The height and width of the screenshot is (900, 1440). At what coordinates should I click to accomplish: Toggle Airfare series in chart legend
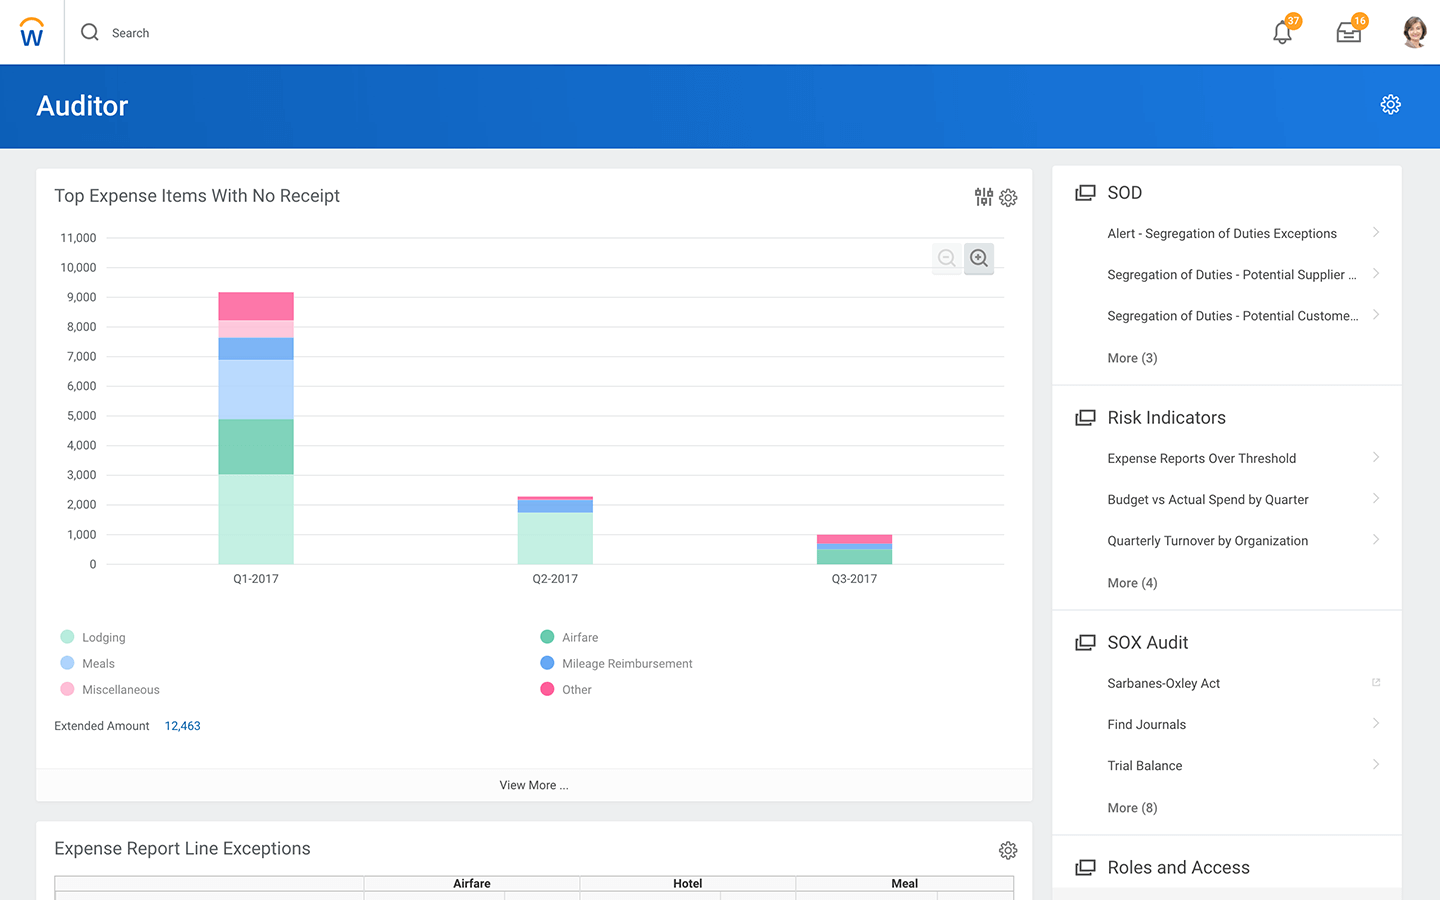point(579,638)
